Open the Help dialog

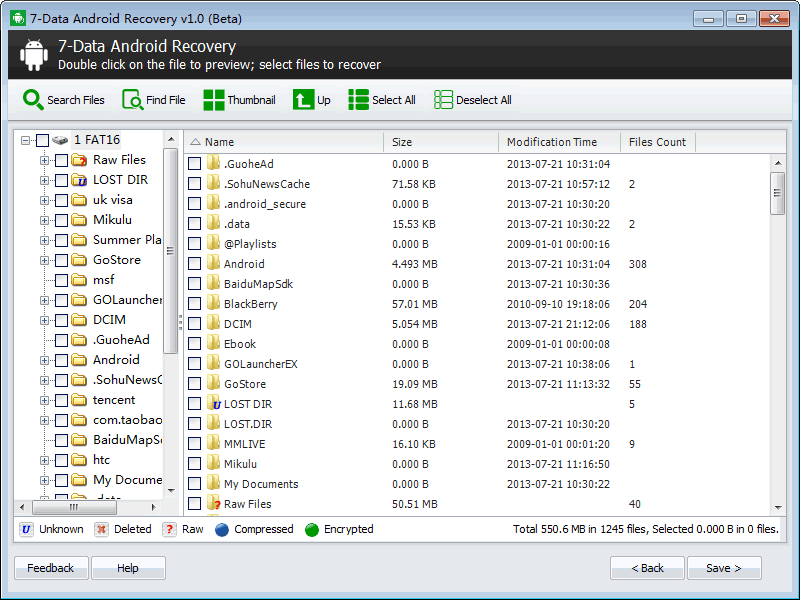[128, 568]
